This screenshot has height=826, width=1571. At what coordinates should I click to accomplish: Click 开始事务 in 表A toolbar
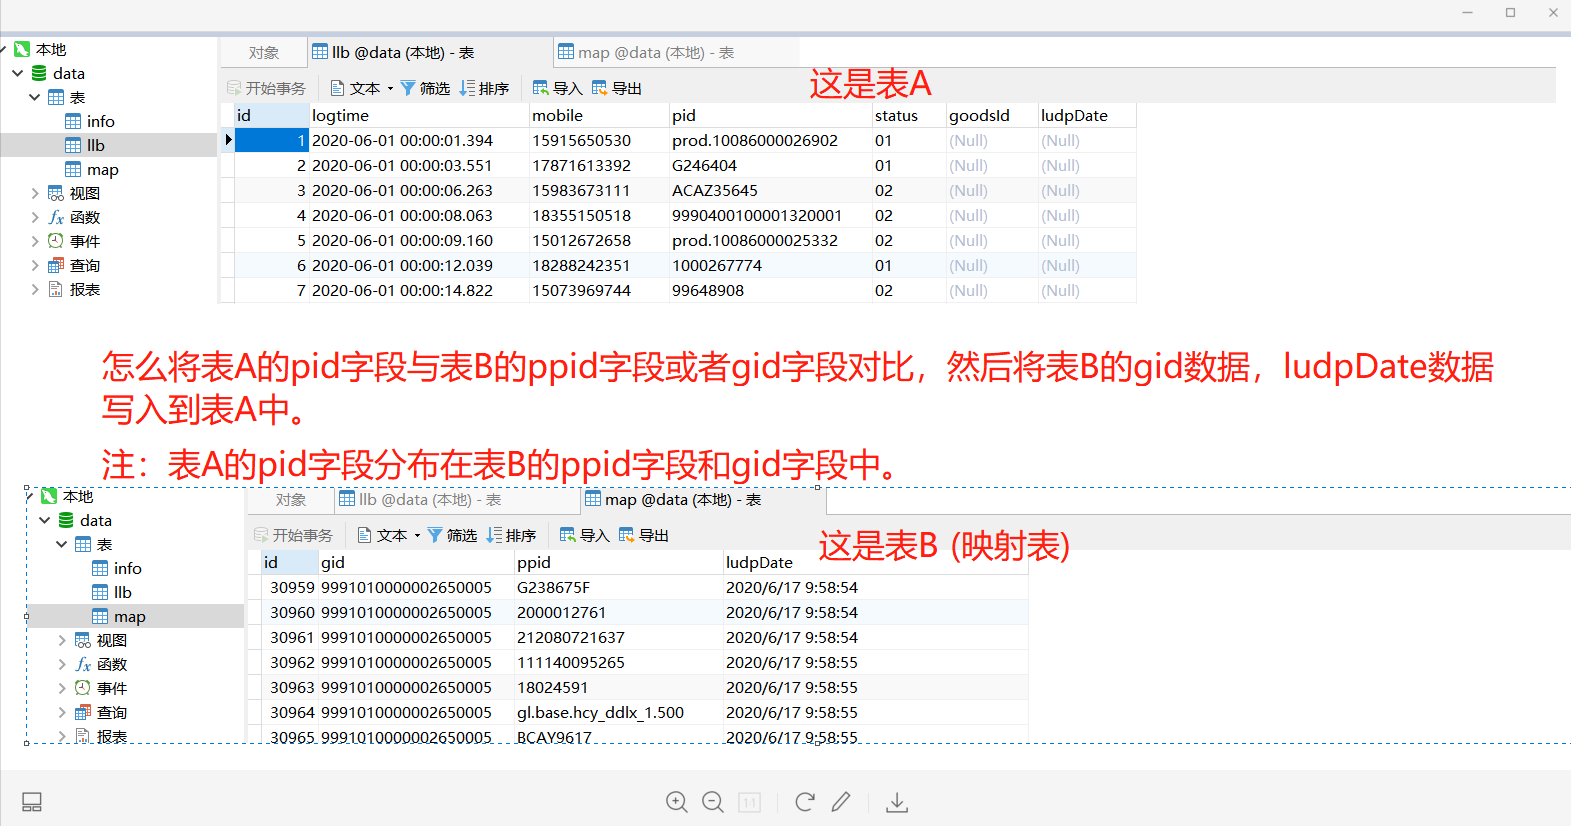click(266, 88)
